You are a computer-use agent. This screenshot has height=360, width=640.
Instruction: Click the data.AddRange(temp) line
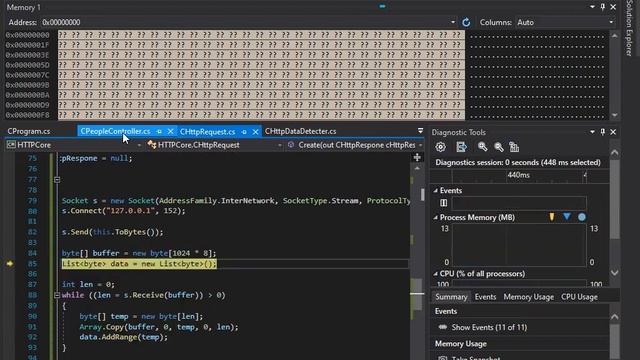coord(124,337)
